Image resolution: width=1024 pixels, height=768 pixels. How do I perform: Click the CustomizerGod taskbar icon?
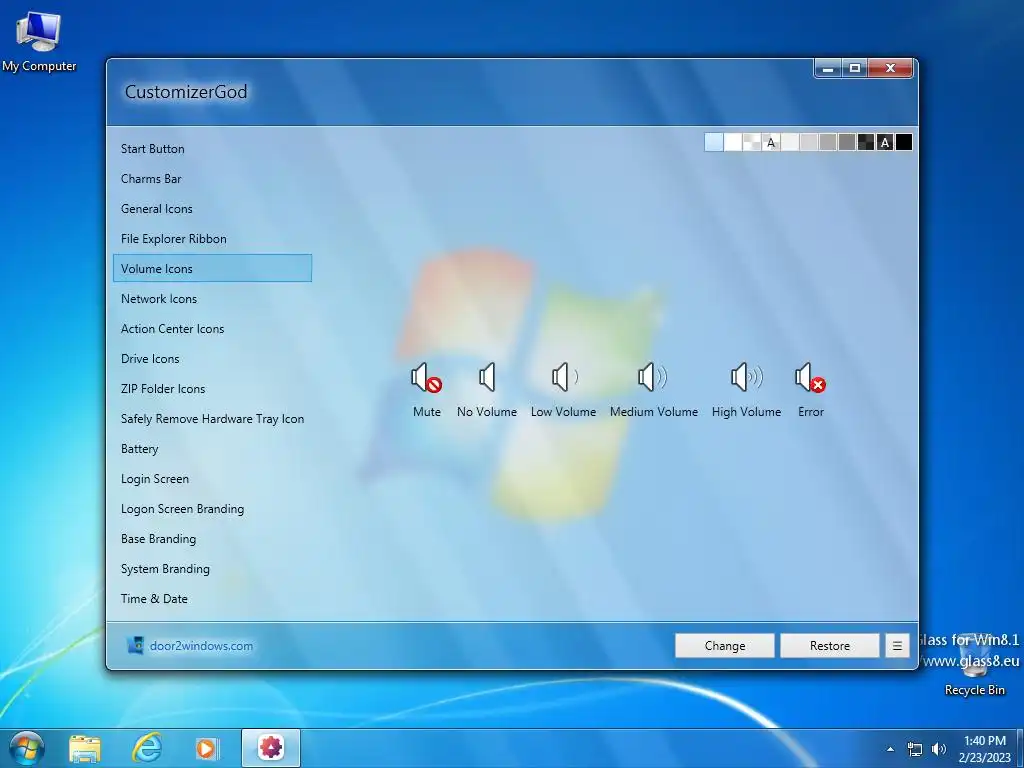(x=271, y=748)
